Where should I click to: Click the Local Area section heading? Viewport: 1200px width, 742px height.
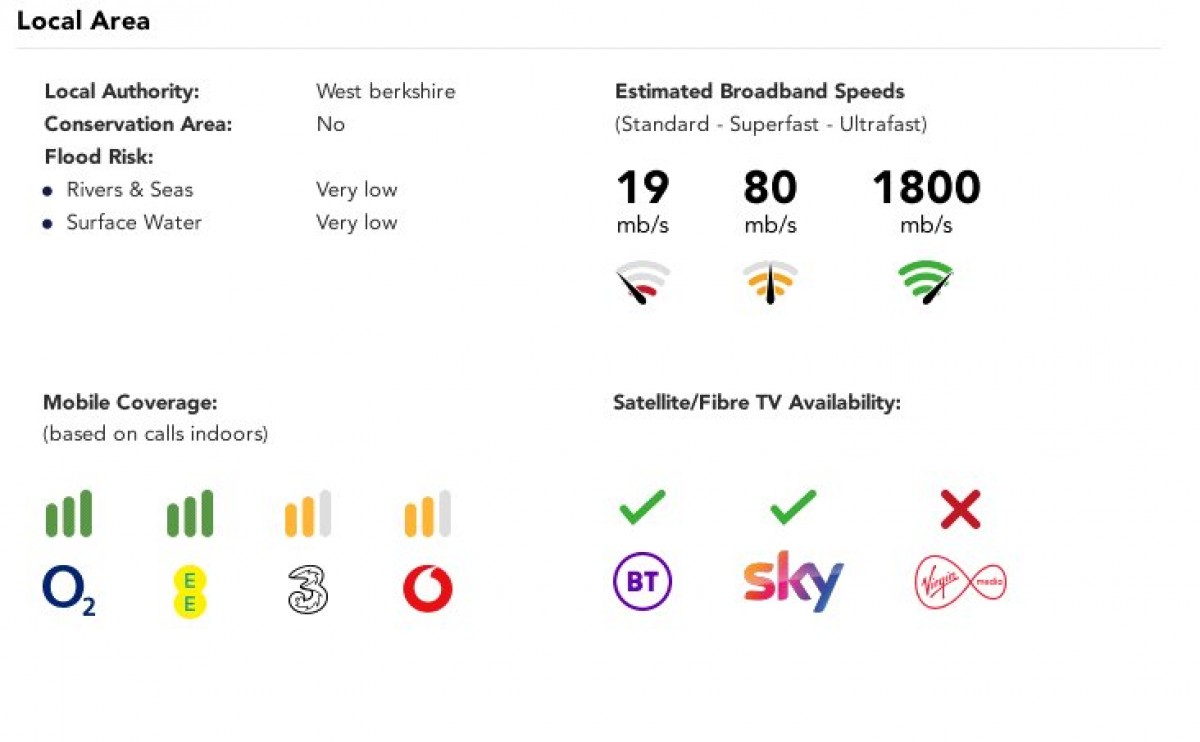84,21
